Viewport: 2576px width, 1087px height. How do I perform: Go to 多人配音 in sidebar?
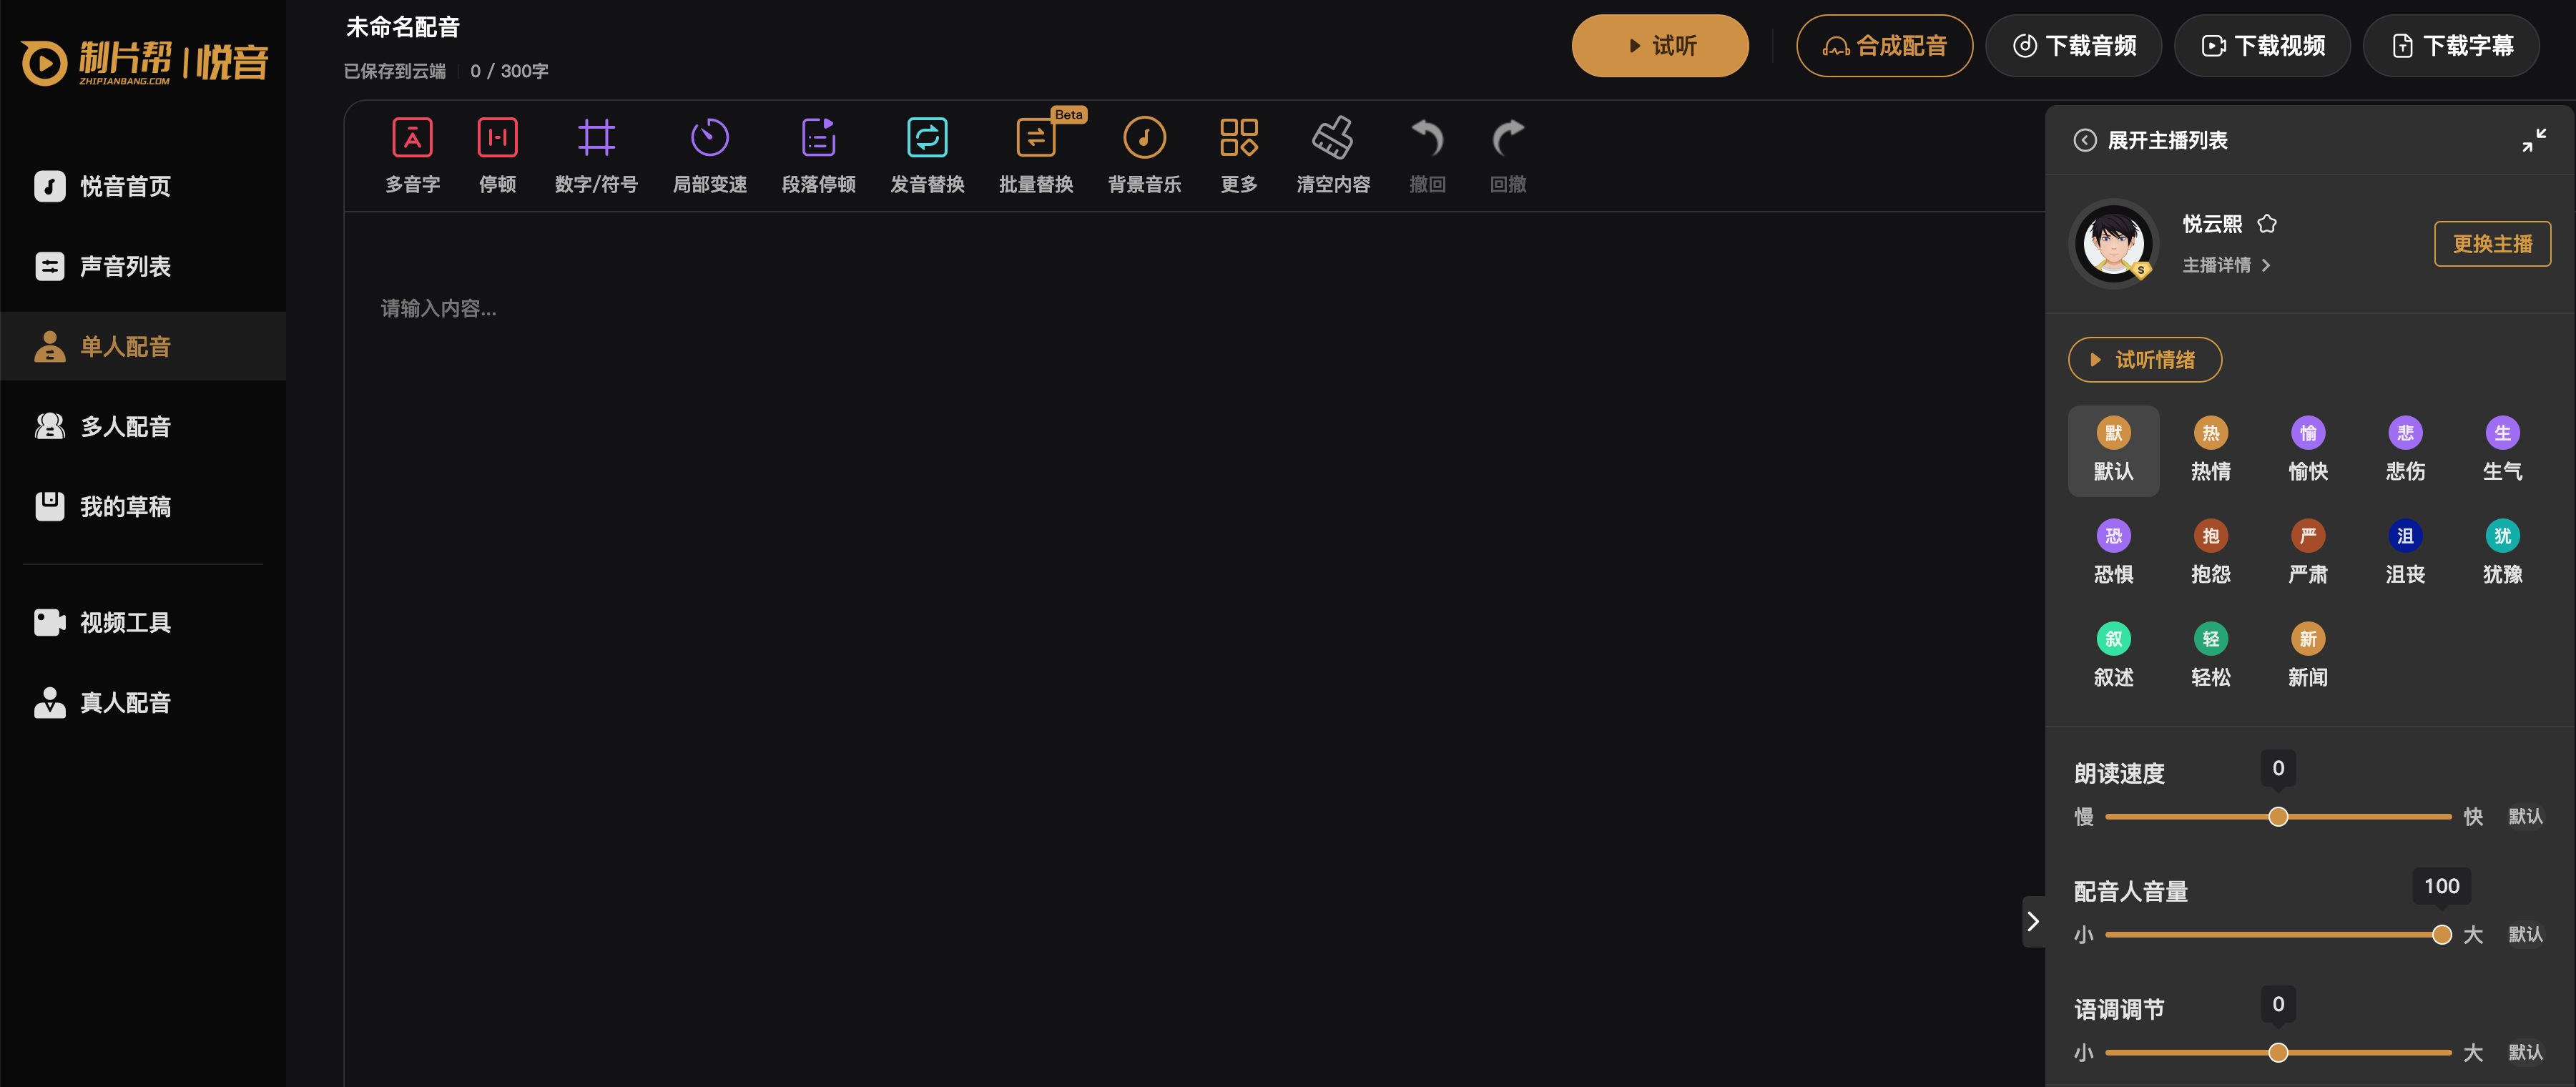tap(125, 427)
